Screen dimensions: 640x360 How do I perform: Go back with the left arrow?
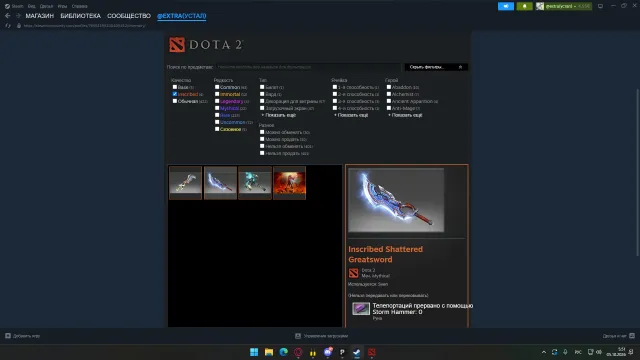[7, 16]
